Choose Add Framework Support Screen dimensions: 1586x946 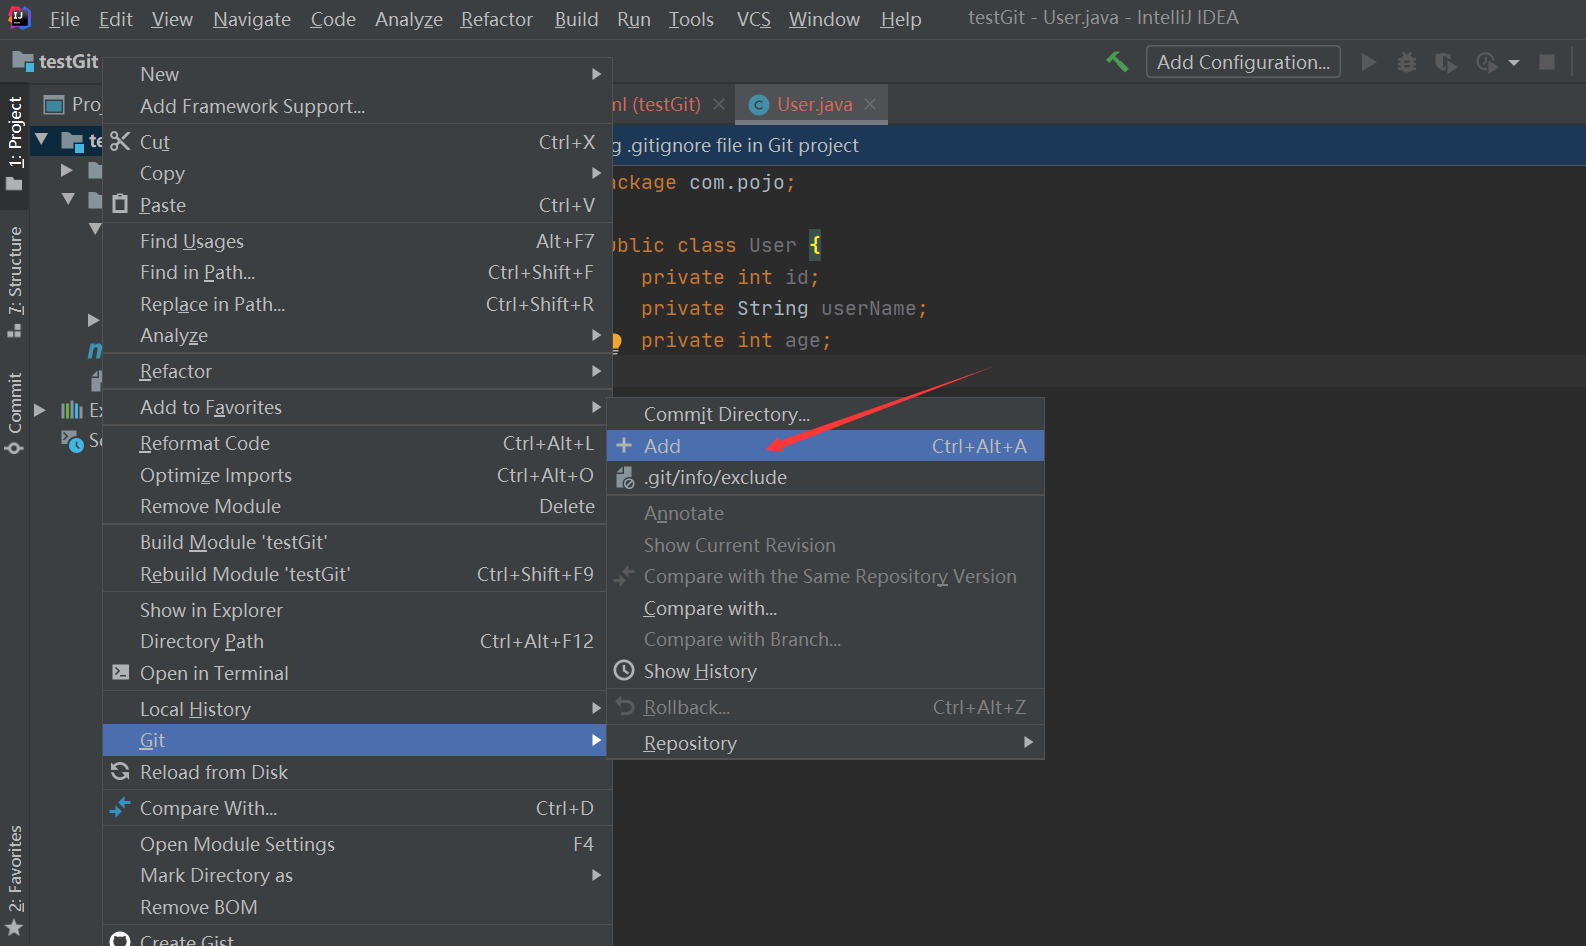357,106
